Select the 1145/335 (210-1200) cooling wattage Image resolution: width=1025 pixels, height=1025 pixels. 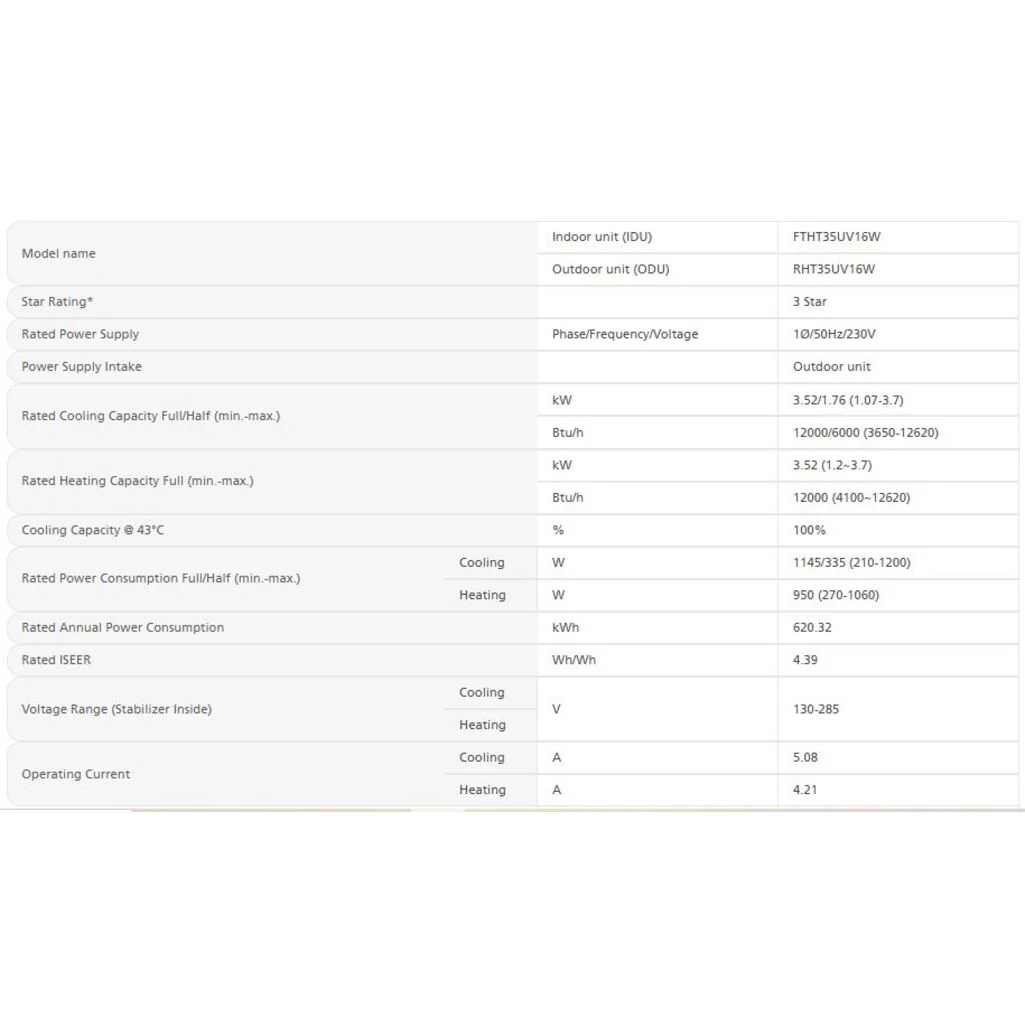851,563
